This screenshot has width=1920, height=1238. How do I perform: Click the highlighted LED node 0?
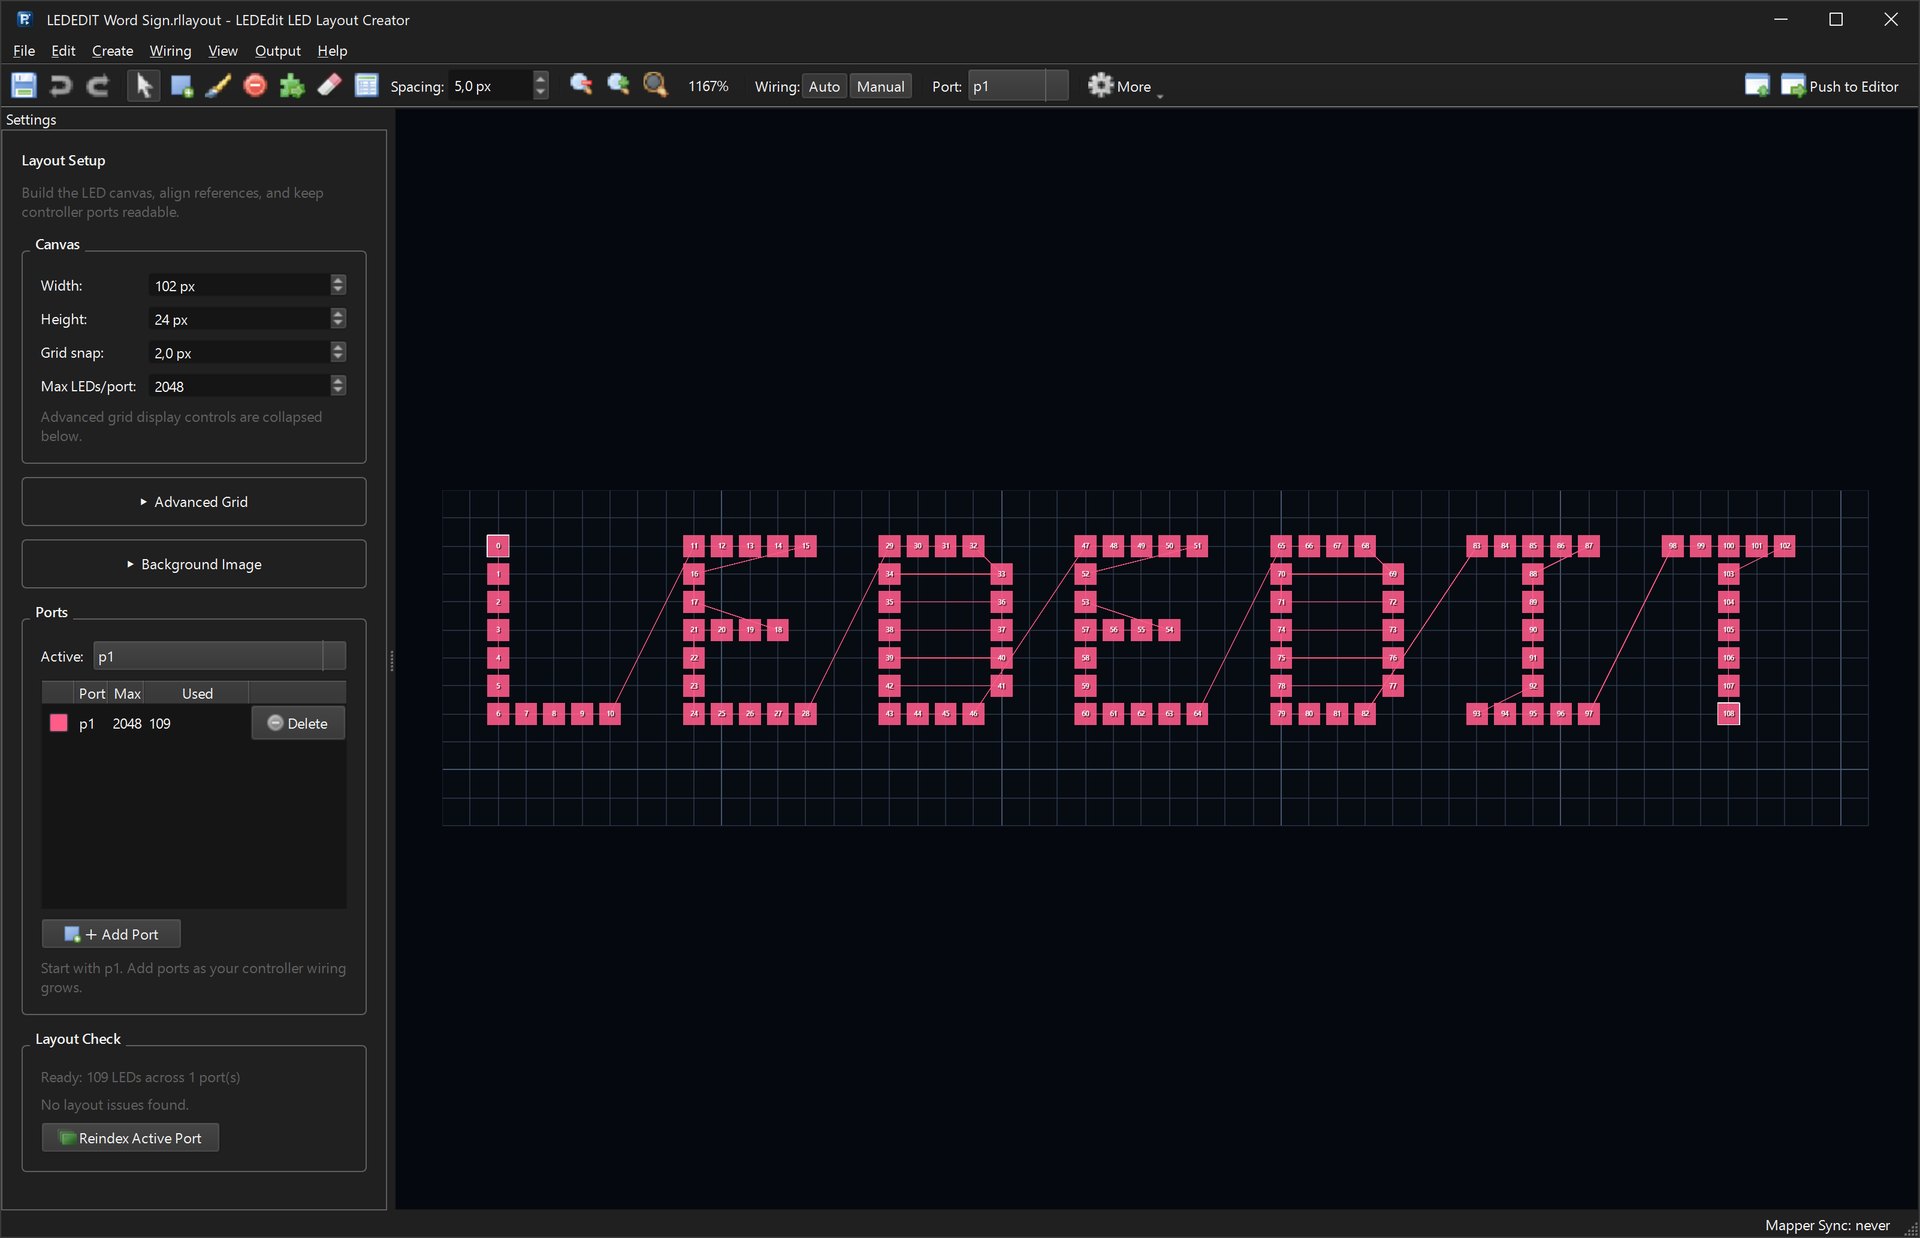tap(498, 546)
